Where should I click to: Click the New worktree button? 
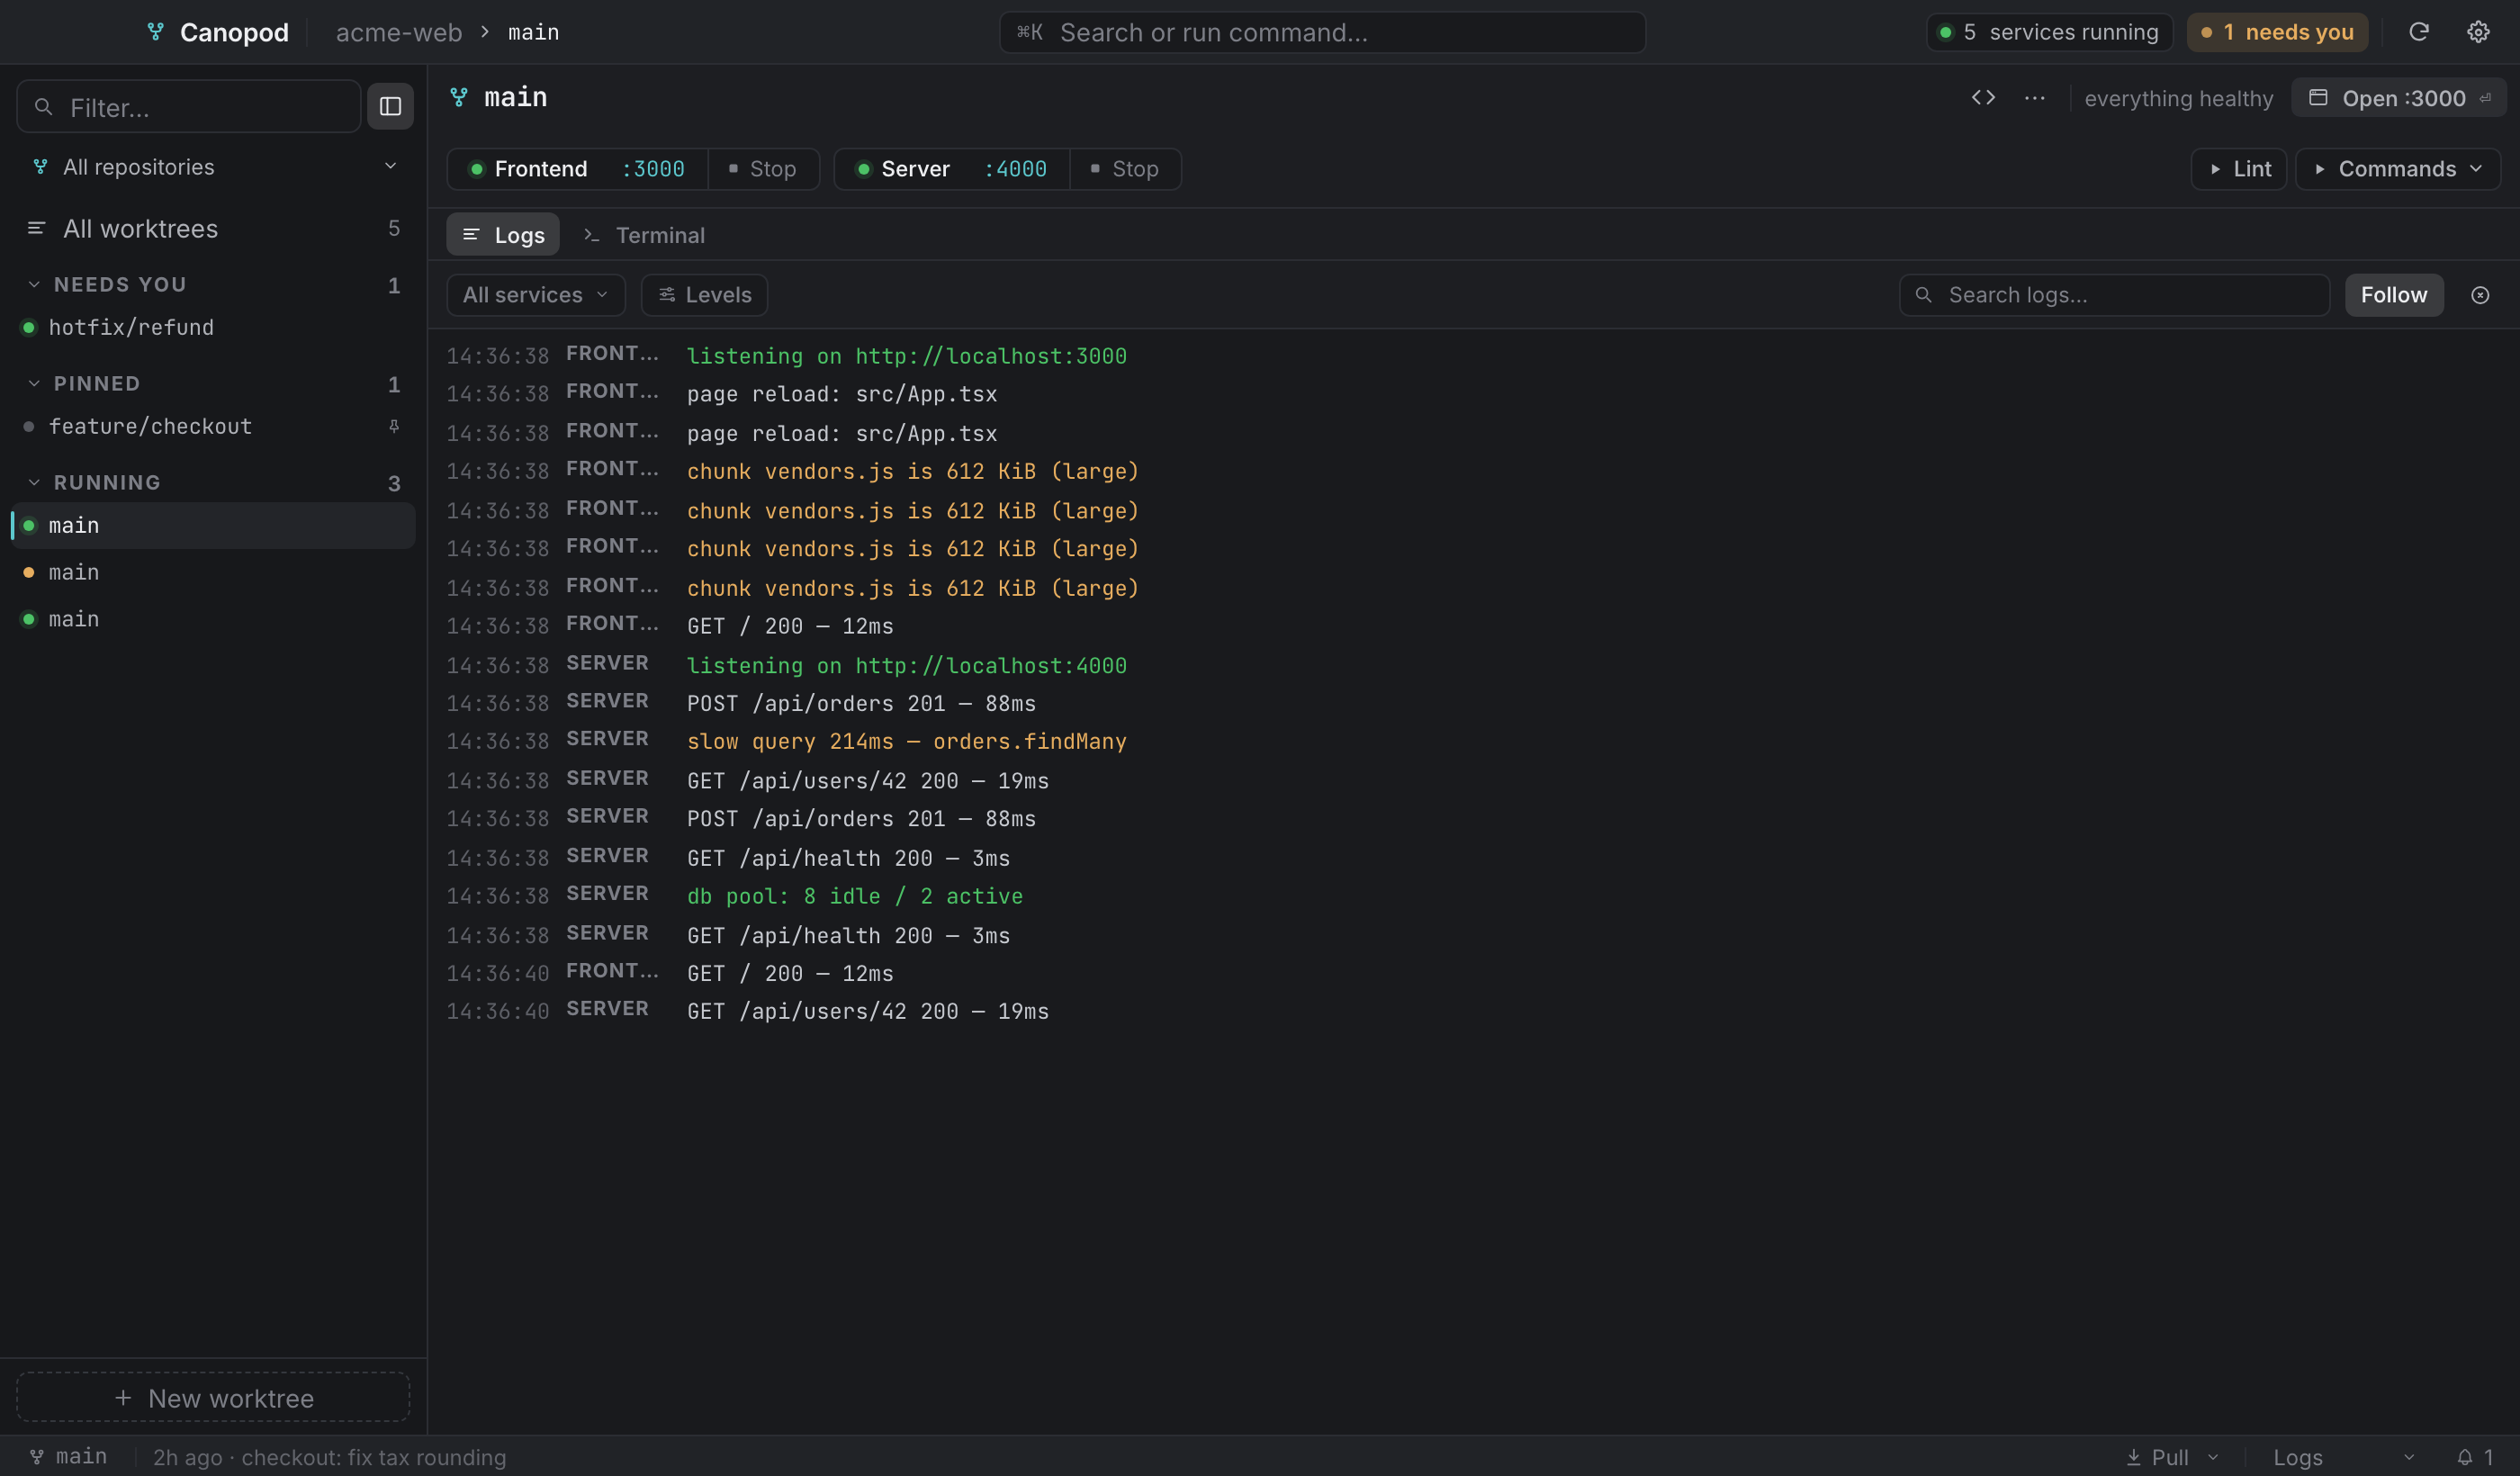point(214,1397)
